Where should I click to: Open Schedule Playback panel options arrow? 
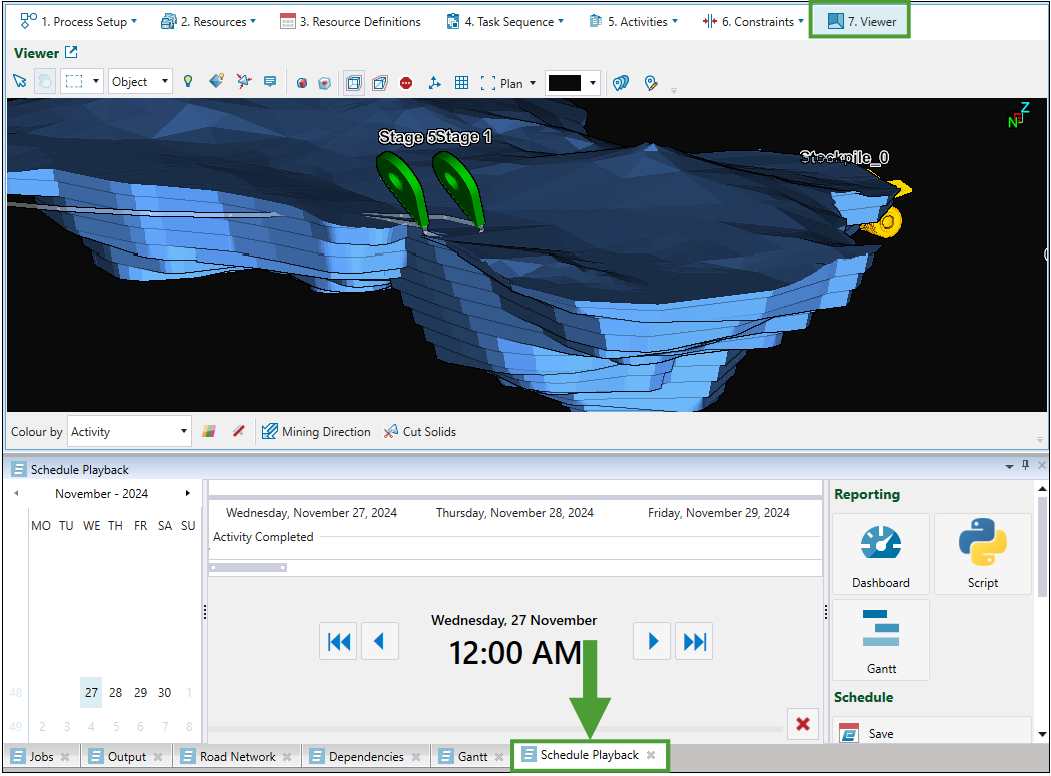click(x=1009, y=466)
